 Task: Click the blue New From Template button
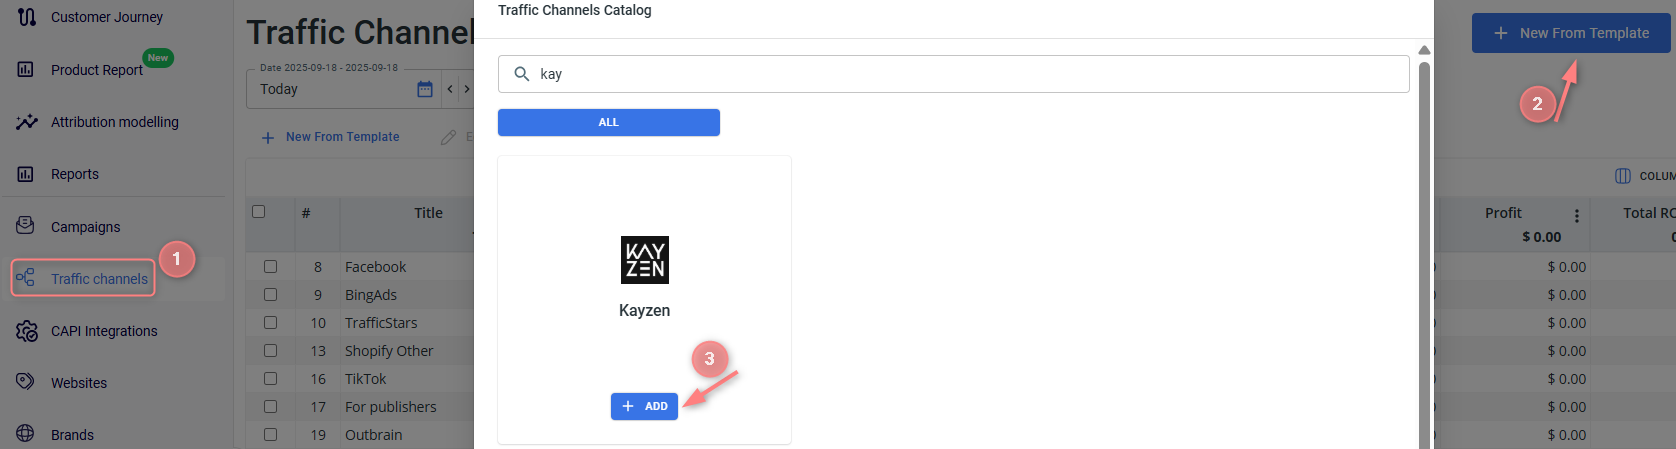(1570, 33)
